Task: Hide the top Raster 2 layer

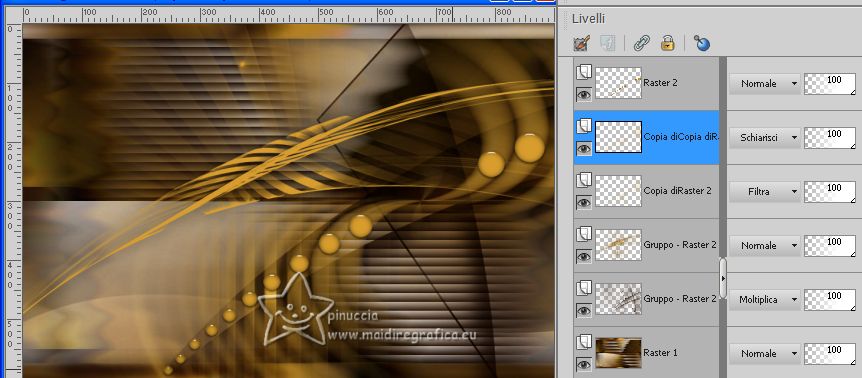Action: click(x=583, y=94)
